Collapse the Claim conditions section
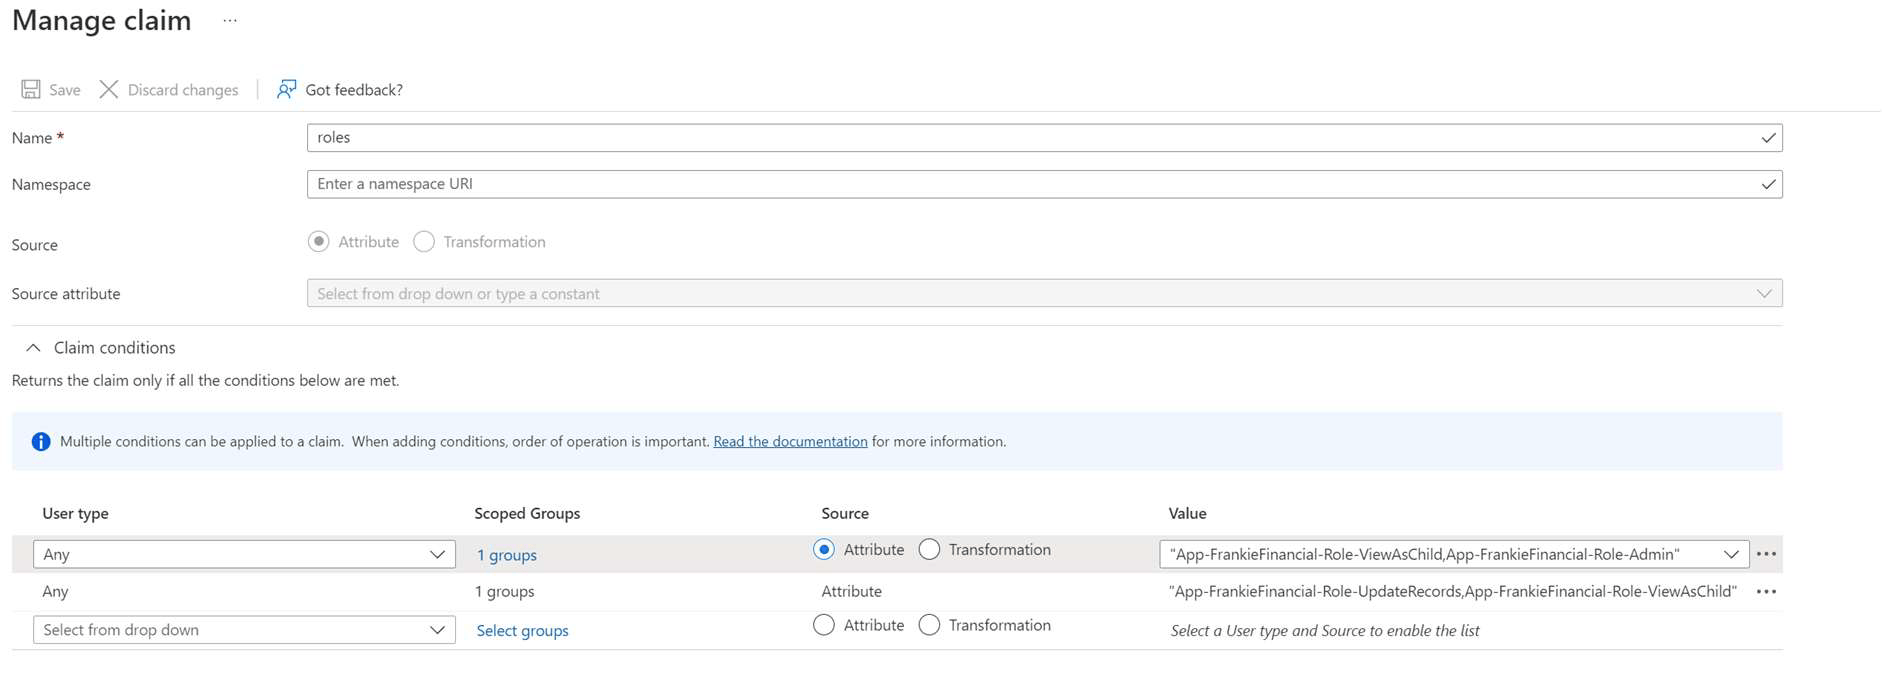Image resolution: width=1882 pixels, height=682 pixels. tap(33, 348)
